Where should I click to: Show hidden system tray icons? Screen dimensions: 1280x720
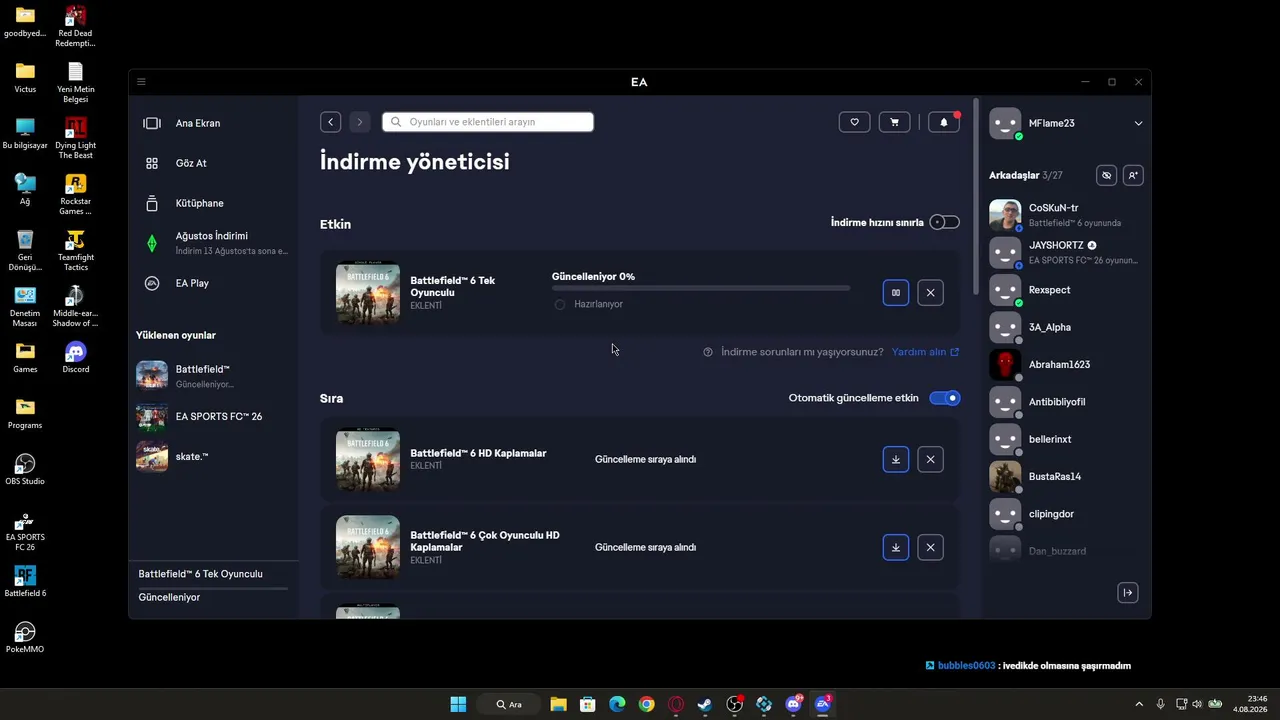pyautogui.click(x=1138, y=704)
